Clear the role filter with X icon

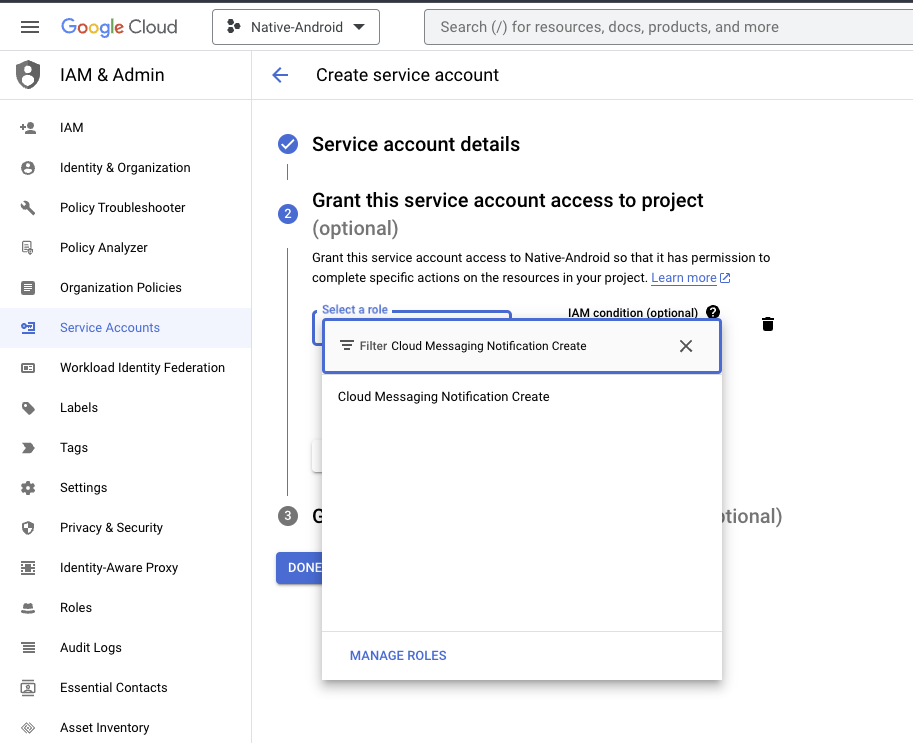point(686,346)
